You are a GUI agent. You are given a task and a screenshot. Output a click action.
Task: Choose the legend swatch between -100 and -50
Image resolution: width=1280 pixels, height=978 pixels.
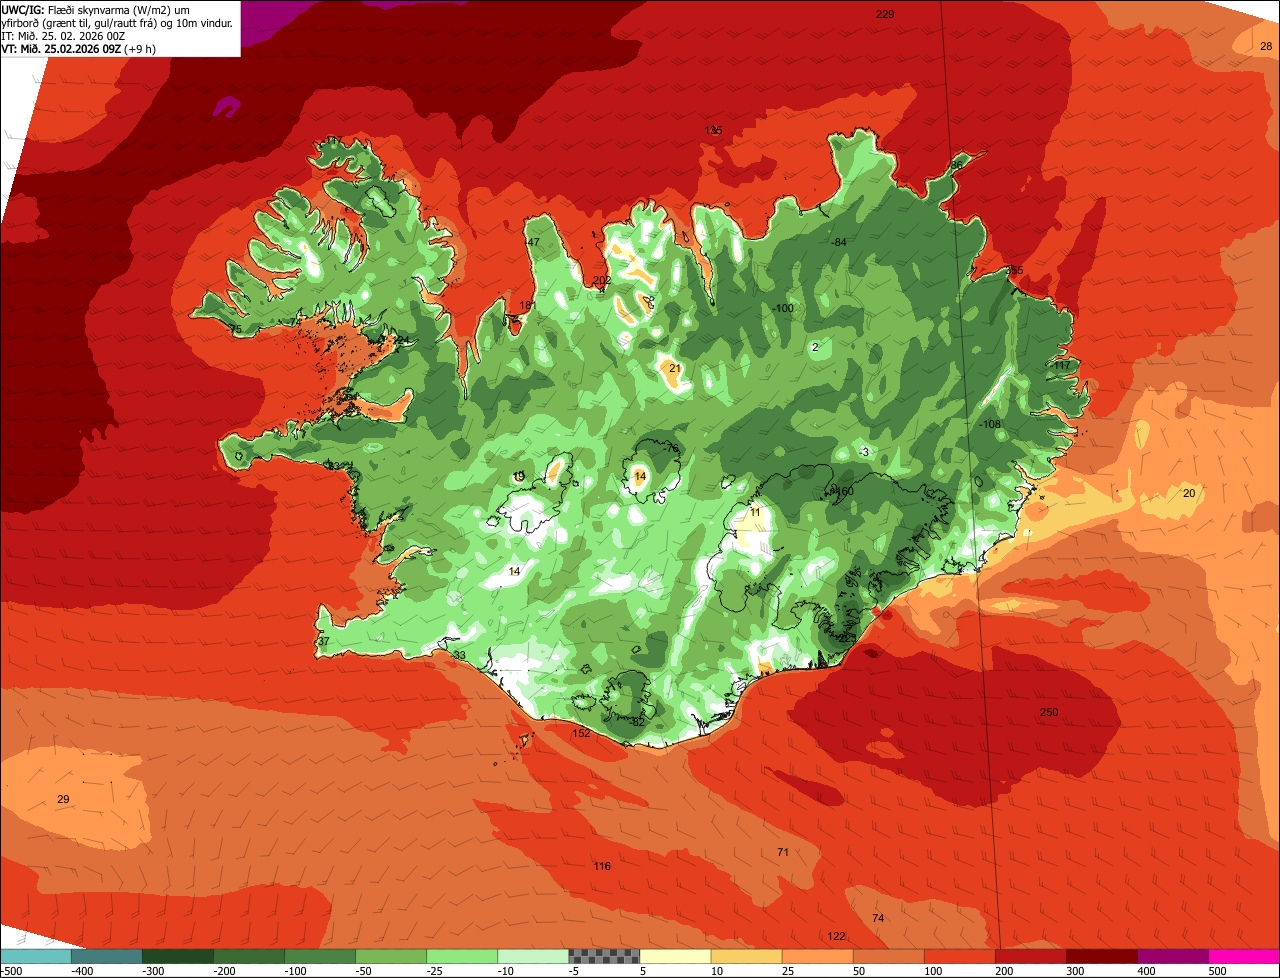[x=319, y=956]
